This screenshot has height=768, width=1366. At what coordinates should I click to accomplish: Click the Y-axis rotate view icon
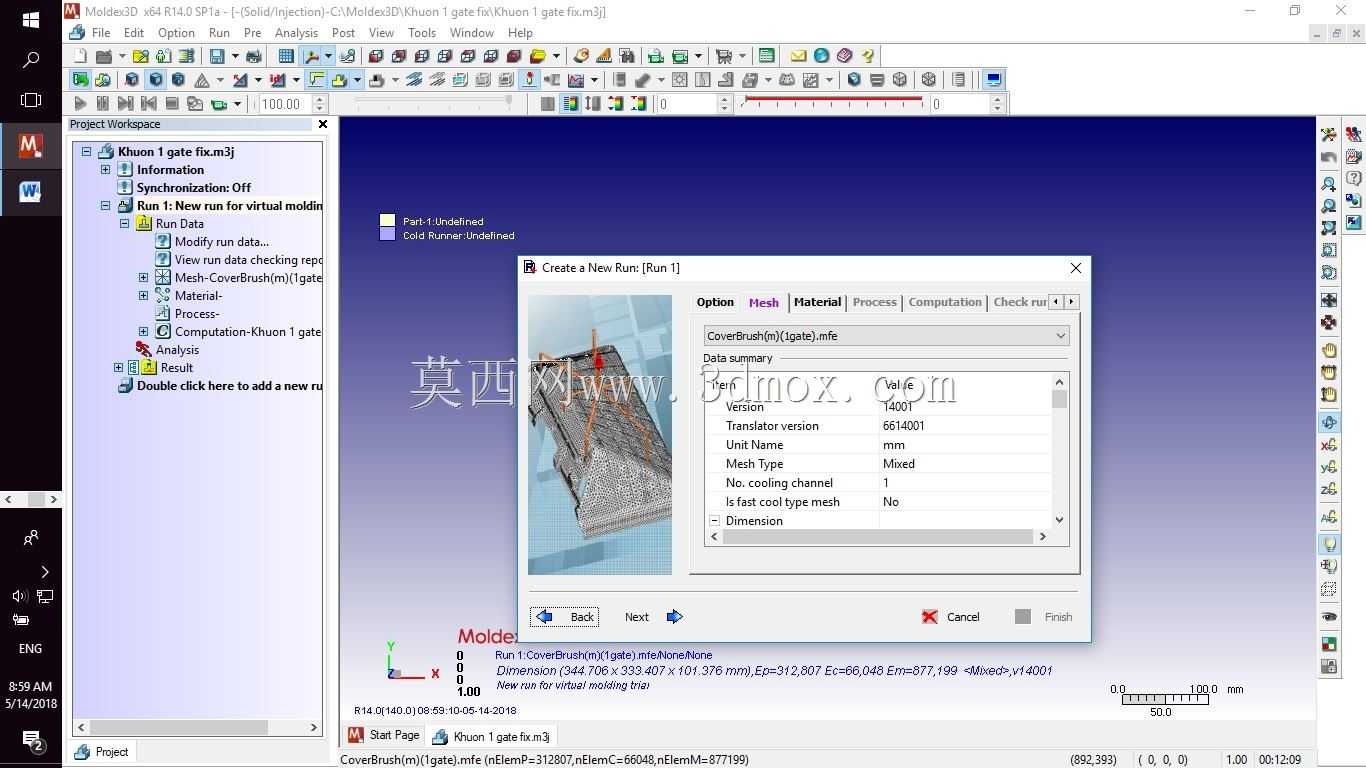coord(1329,467)
